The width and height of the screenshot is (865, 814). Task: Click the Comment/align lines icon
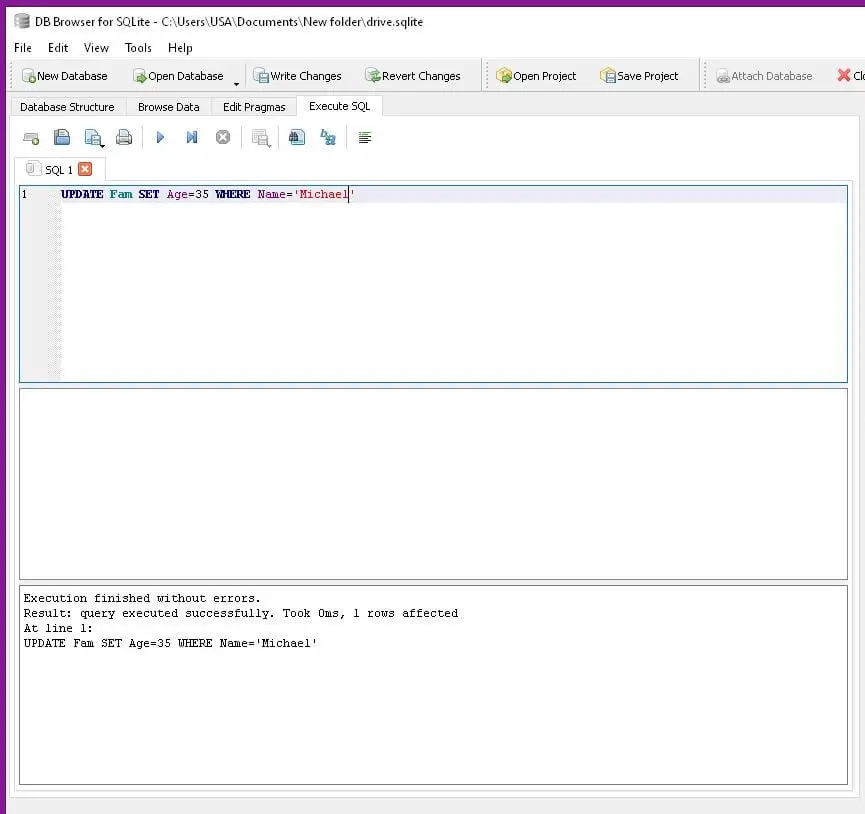tap(365, 137)
